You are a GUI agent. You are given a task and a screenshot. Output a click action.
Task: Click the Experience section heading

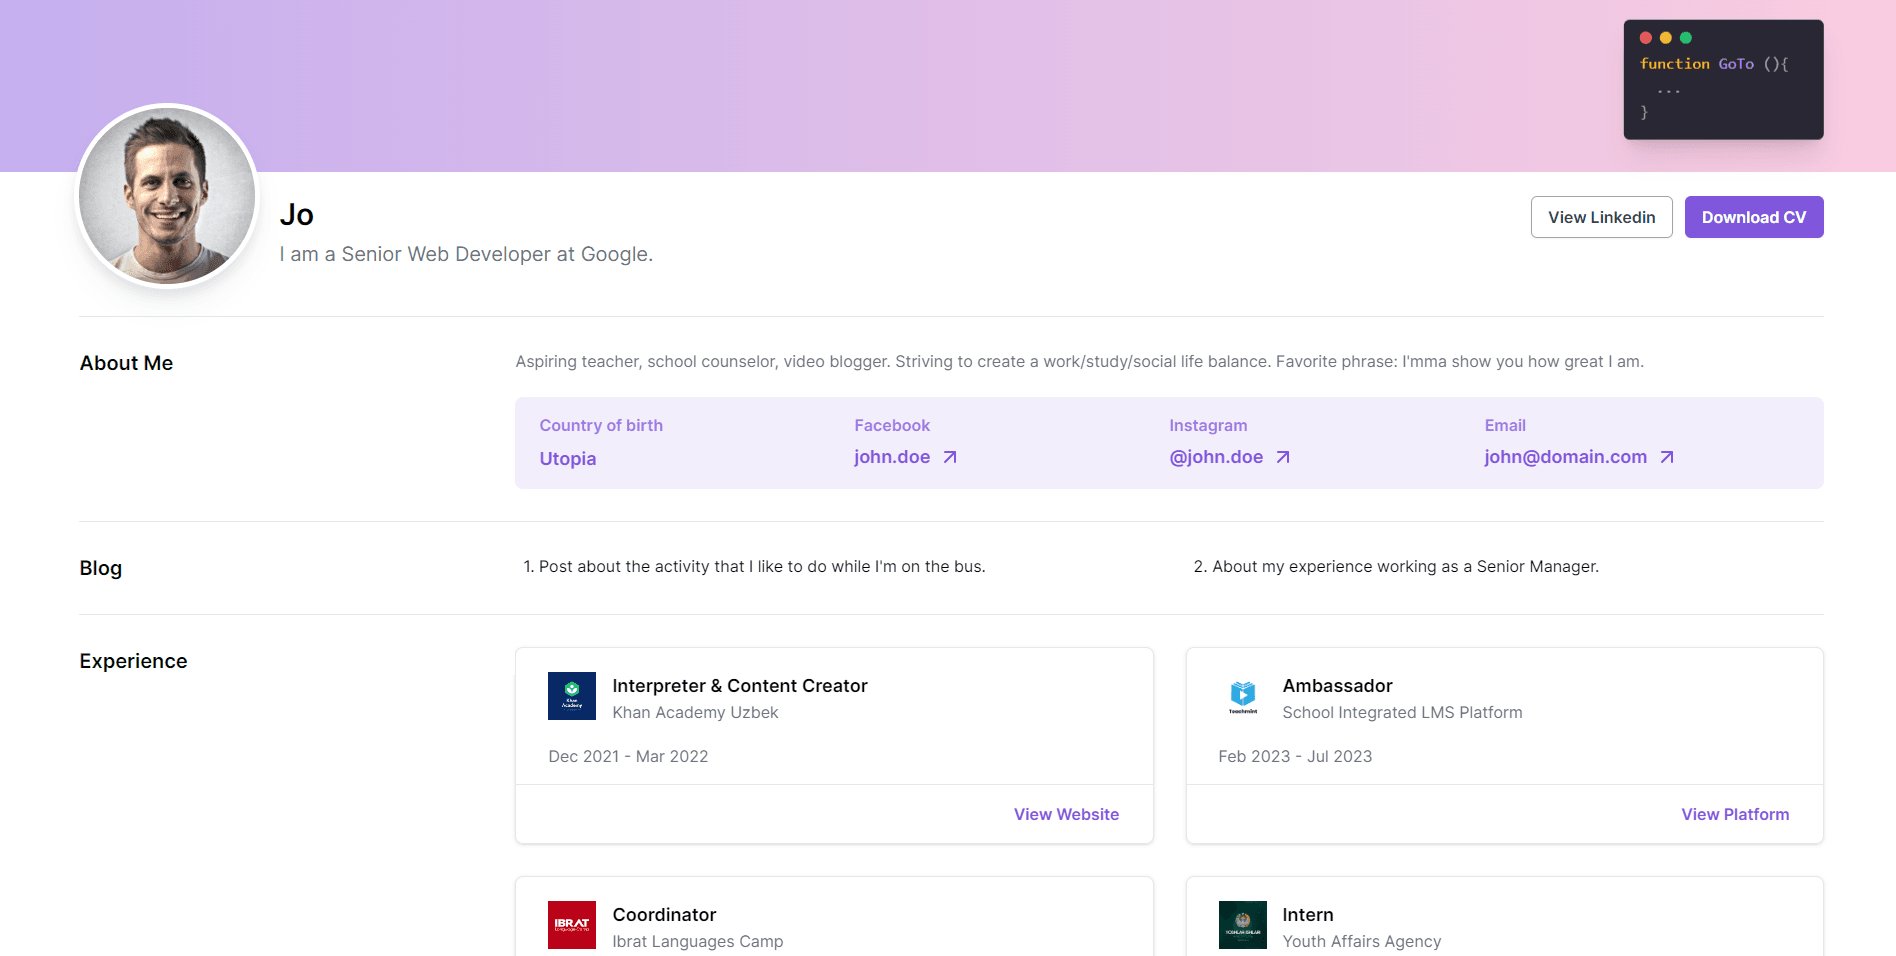click(x=133, y=661)
